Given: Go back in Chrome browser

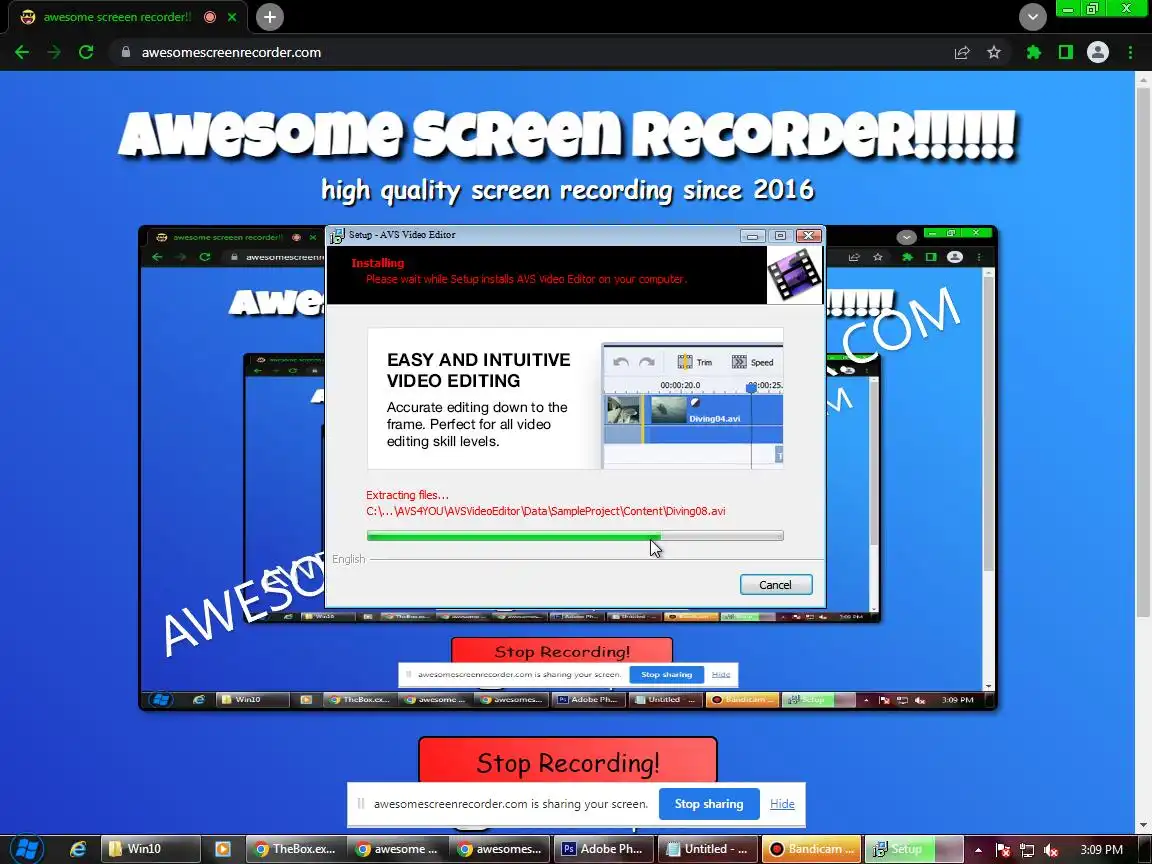Looking at the screenshot, I should pos(22,52).
